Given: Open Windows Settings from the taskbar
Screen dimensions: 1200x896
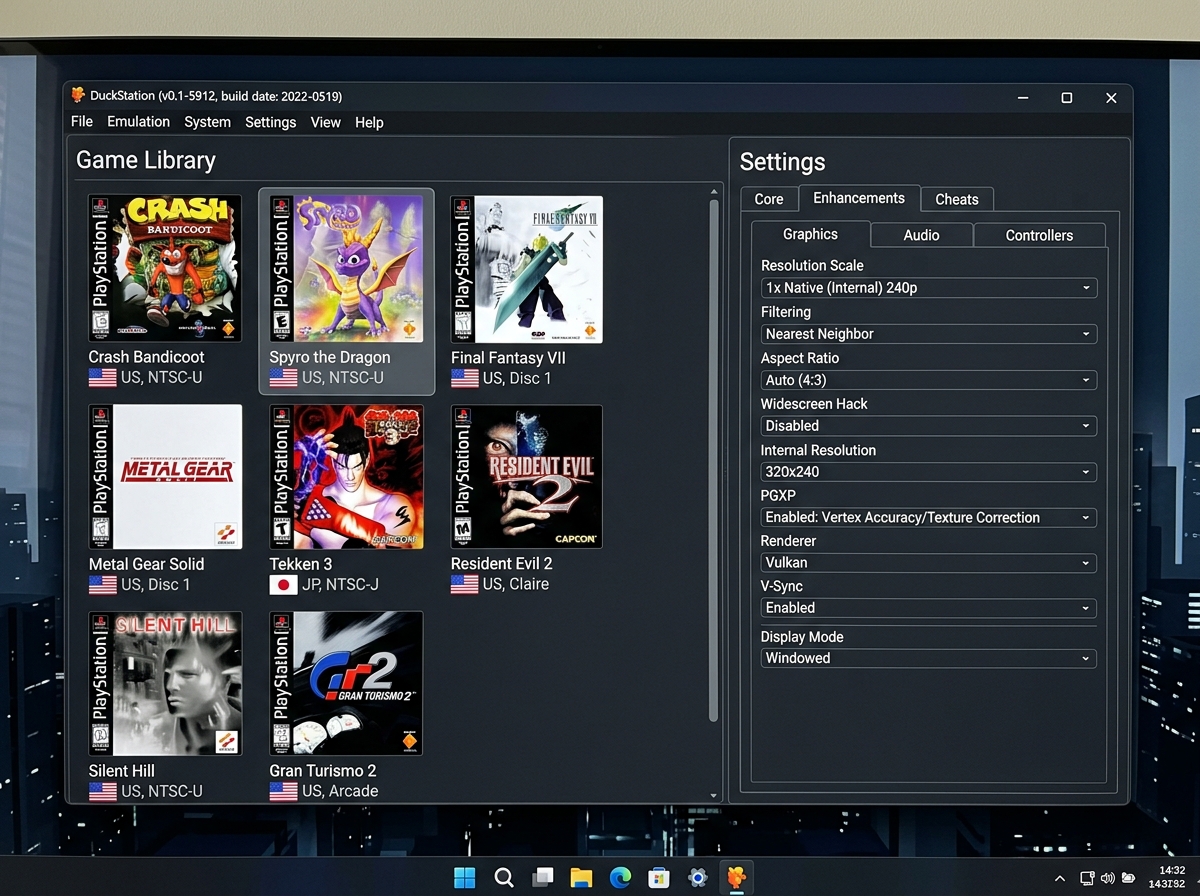Looking at the screenshot, I should 697,876.
